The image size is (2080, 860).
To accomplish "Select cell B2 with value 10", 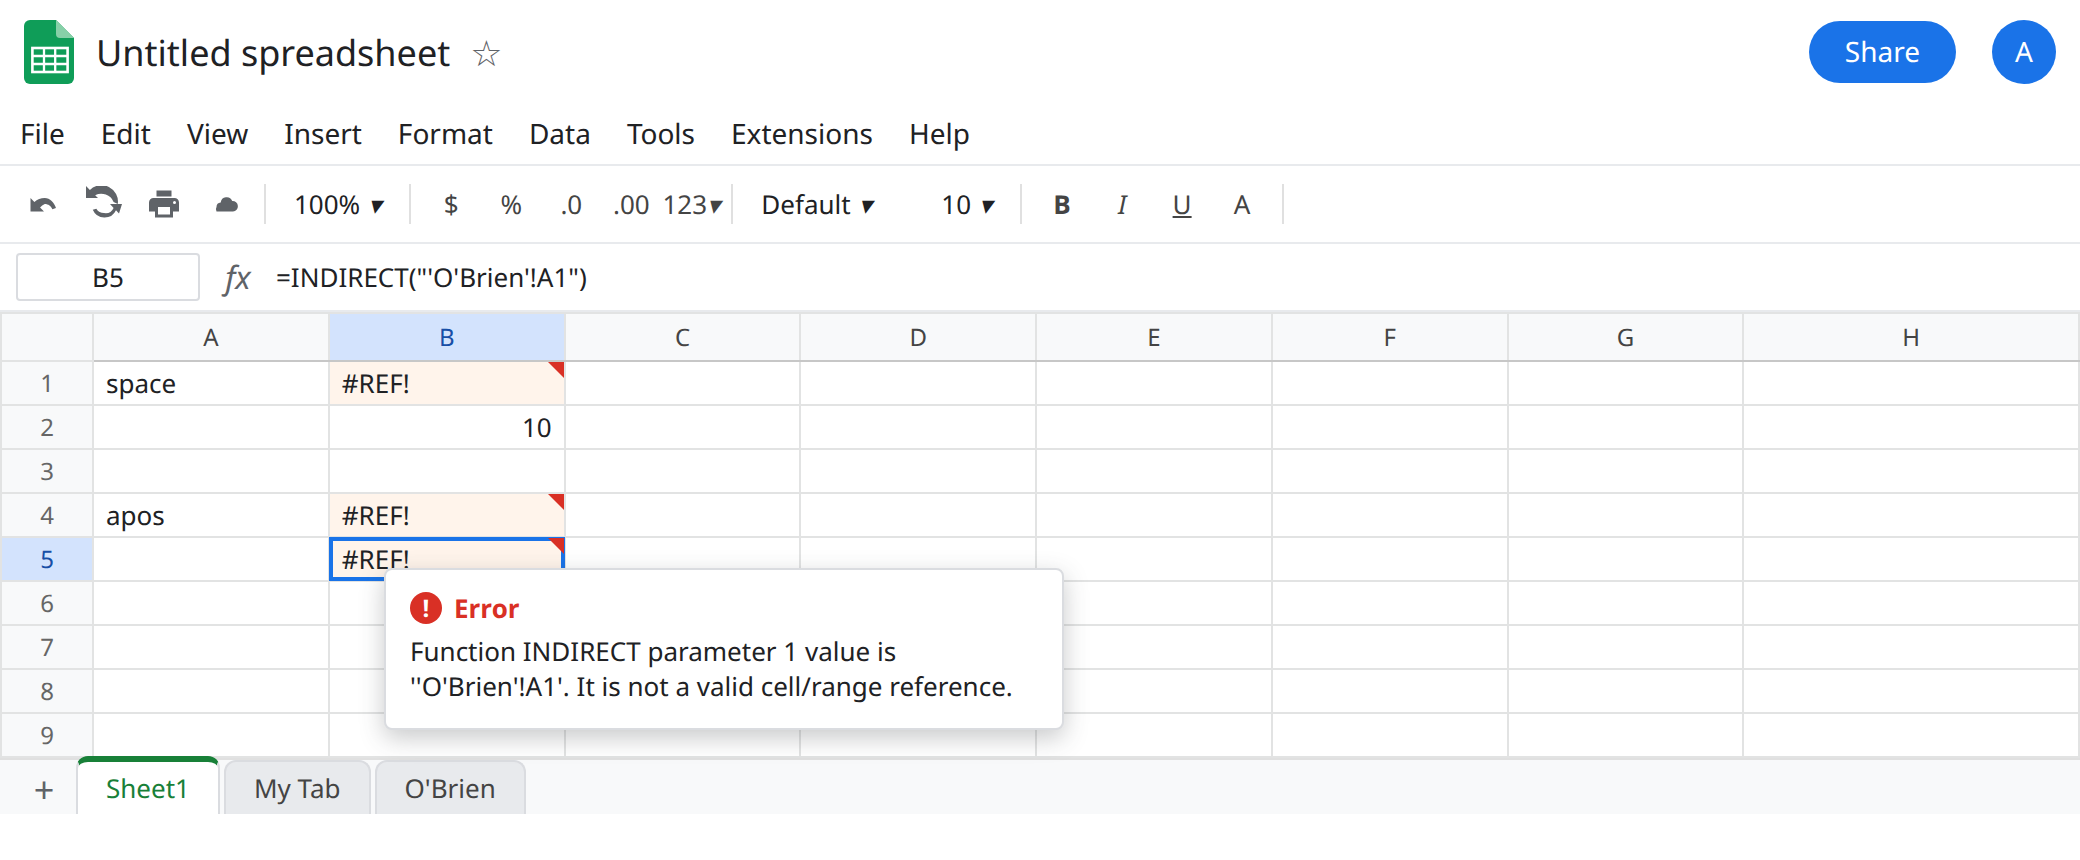I will [447, 427].
